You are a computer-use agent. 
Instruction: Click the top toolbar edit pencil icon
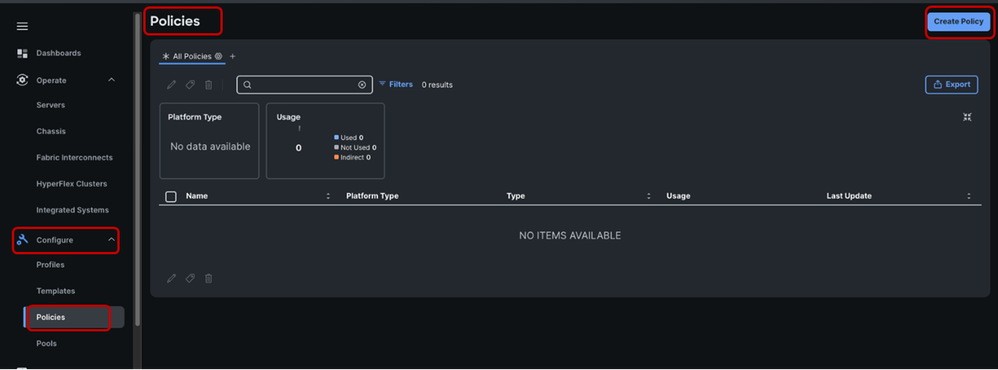[171, 85]
